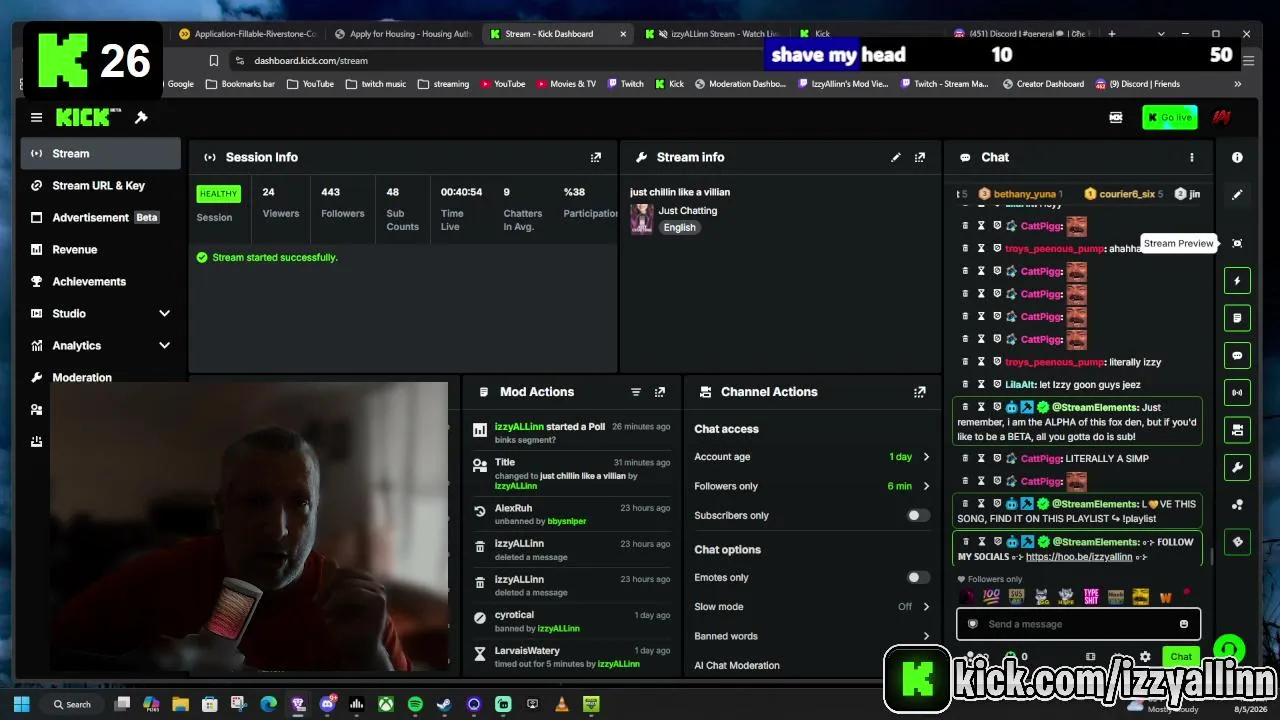Timeout LilaAlt using the hourglass icon

pos(981,385)
